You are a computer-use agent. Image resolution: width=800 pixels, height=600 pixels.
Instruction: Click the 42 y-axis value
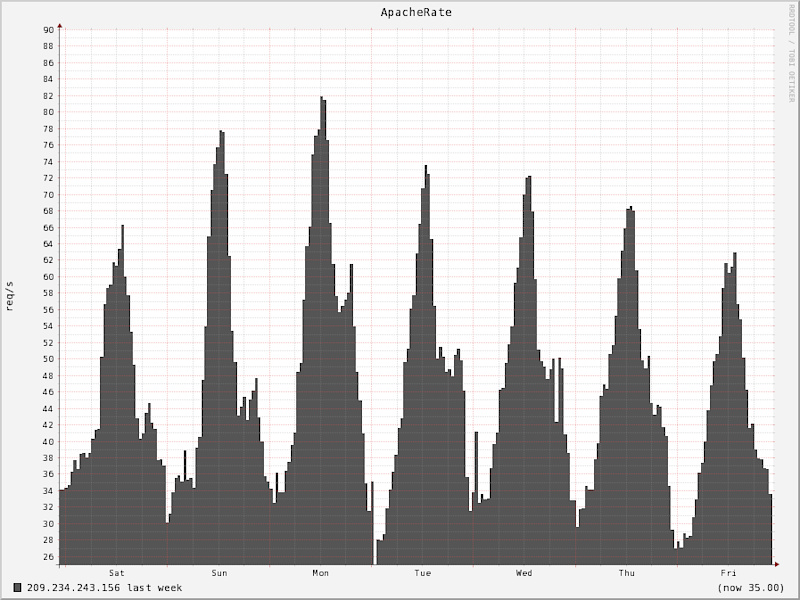[48, 425]
